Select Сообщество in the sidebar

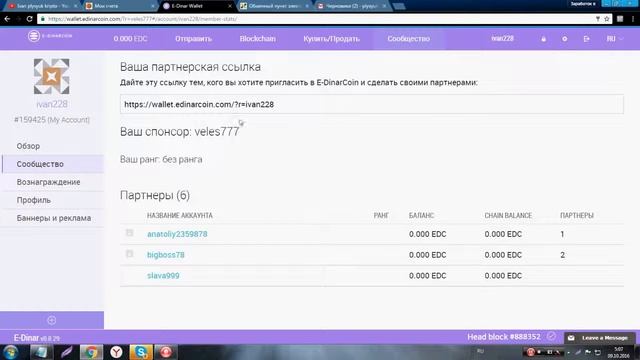(x=53, y=164)
